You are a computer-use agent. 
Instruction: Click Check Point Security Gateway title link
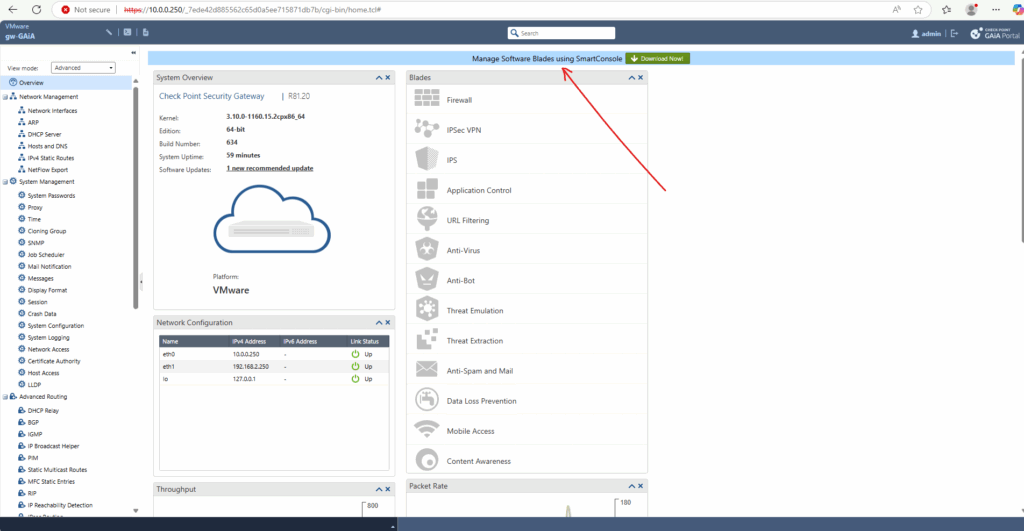[x=212, y=96]
